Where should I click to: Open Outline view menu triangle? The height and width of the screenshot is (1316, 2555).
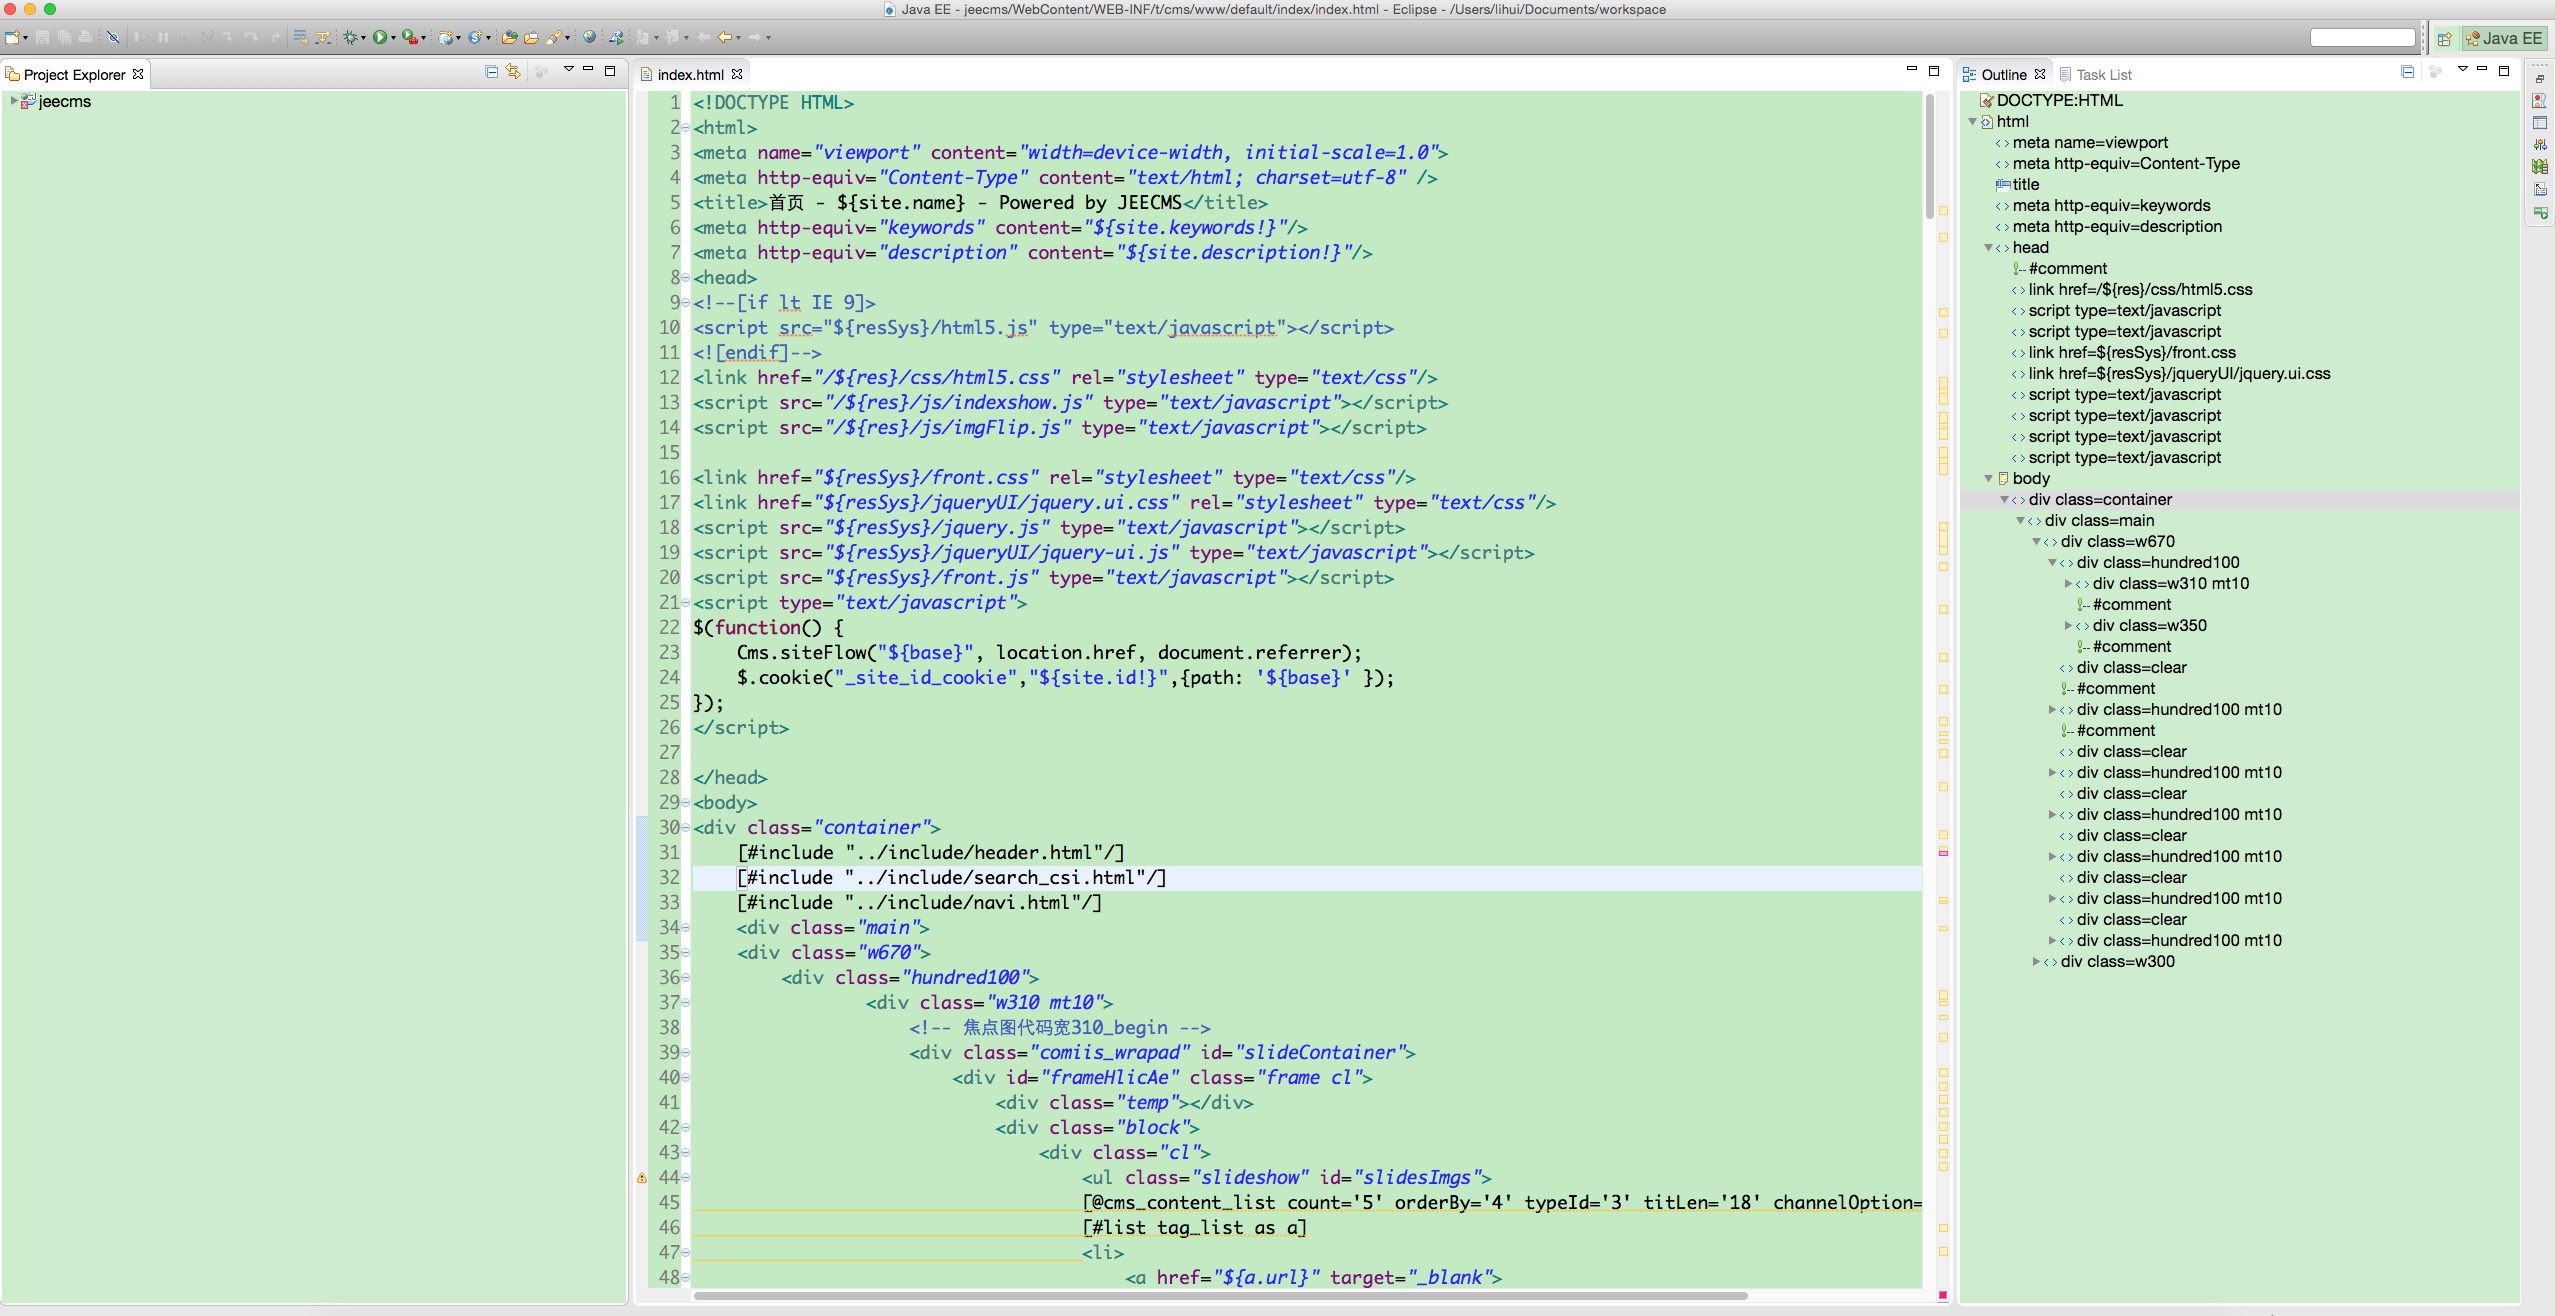[2462, 69]
